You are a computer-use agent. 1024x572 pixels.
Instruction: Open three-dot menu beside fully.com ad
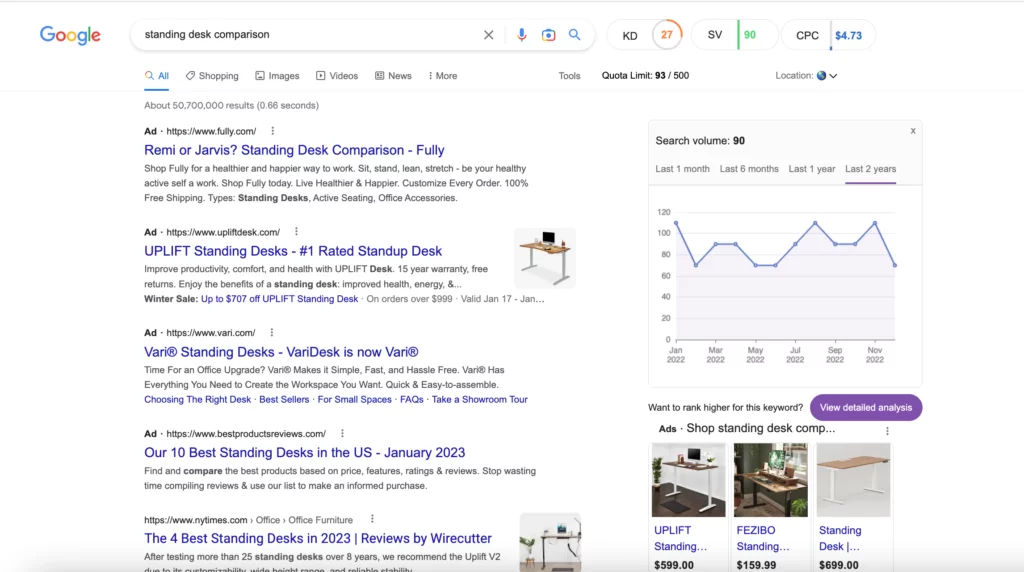click(272, 131)
